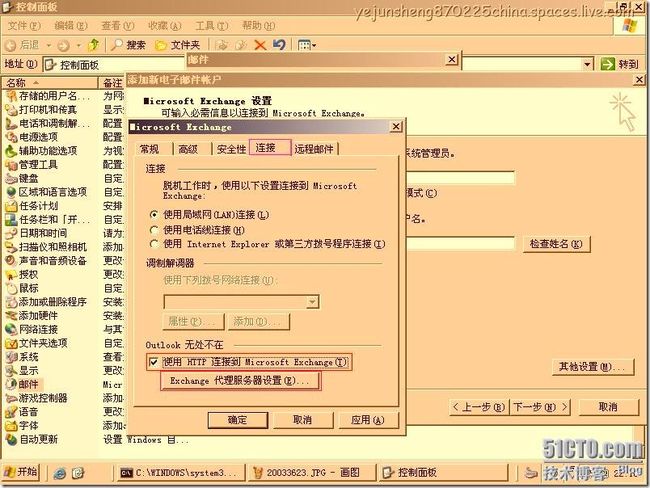Click the Forward arrow toolbar icon
The image size is (650, 488).
coord(63,45)
